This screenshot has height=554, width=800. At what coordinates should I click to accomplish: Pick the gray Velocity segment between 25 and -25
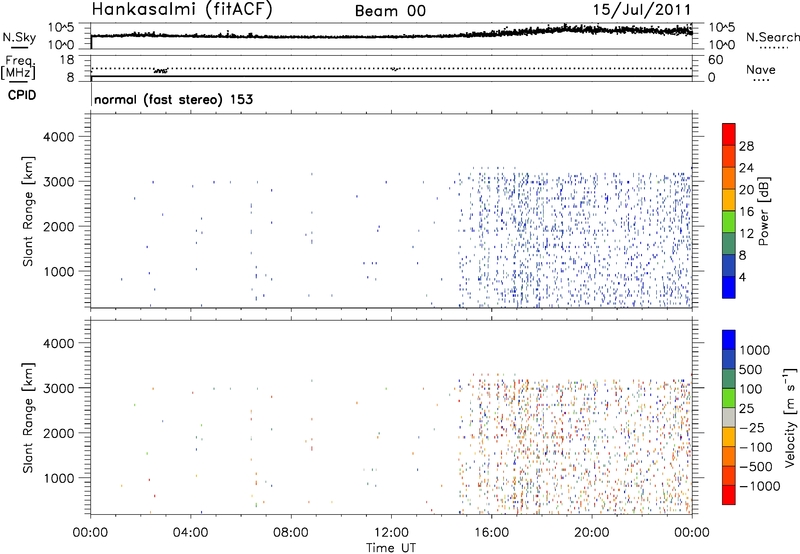(729, 417)
